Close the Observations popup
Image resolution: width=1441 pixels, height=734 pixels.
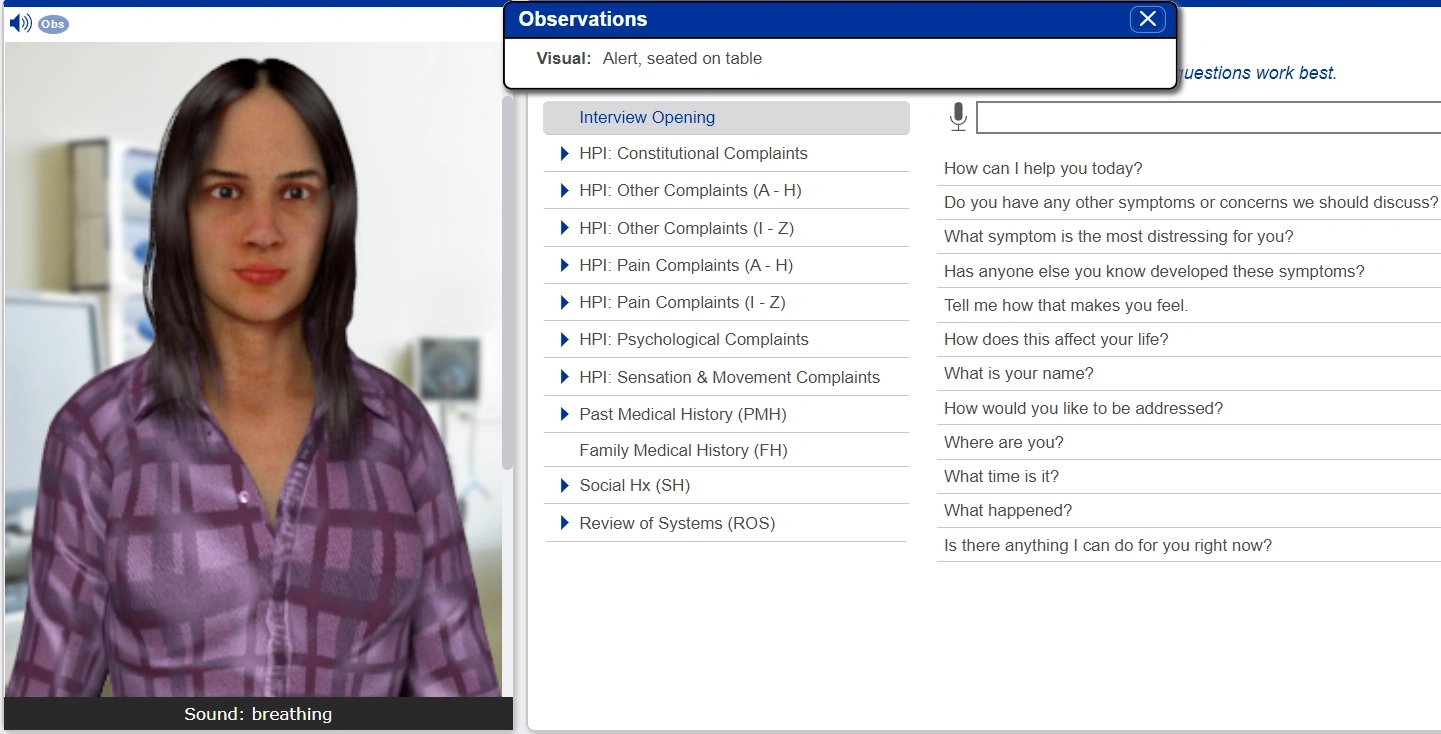click(1148, 19)
